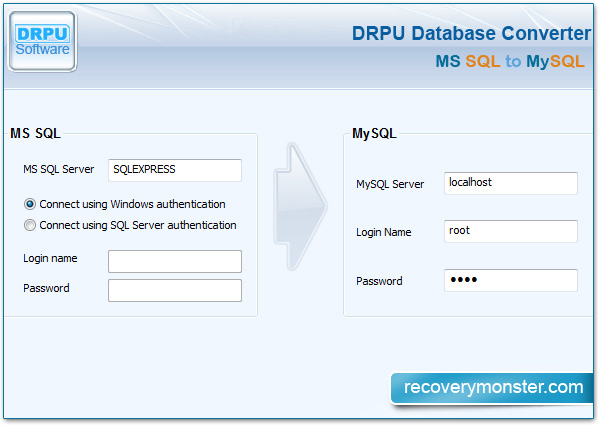Click the Login Name label in MySQL group
This screenshot has width=598, height=425.
pyautogui.click(x=384, y=232)
